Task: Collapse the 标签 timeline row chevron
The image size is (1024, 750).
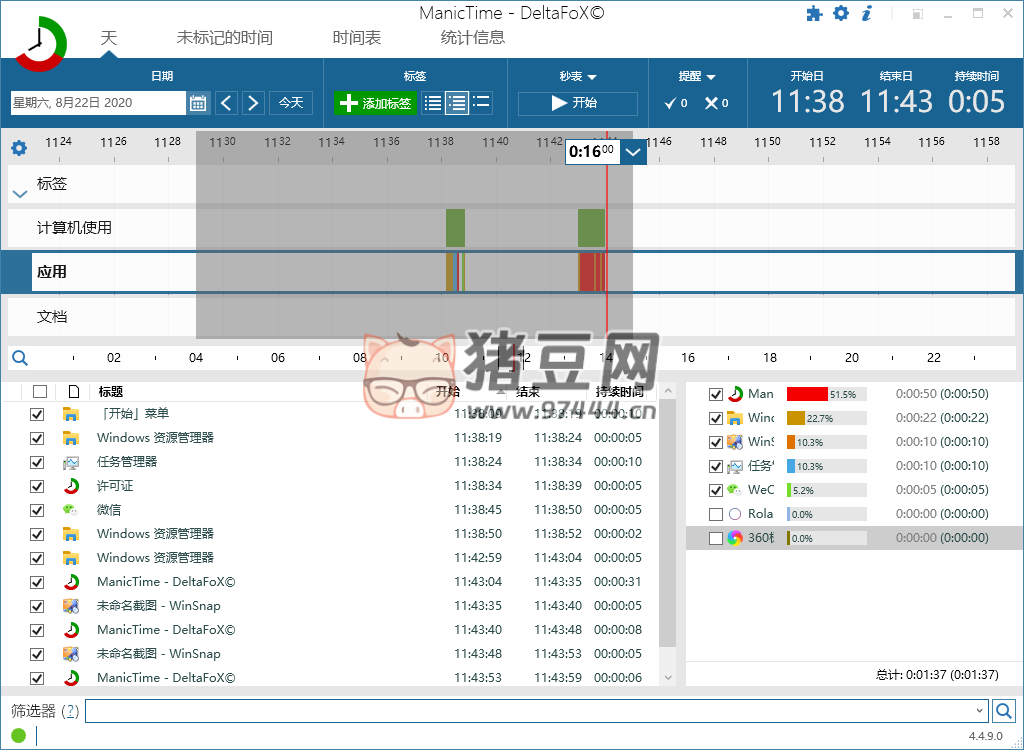Action: coord(19,194)
